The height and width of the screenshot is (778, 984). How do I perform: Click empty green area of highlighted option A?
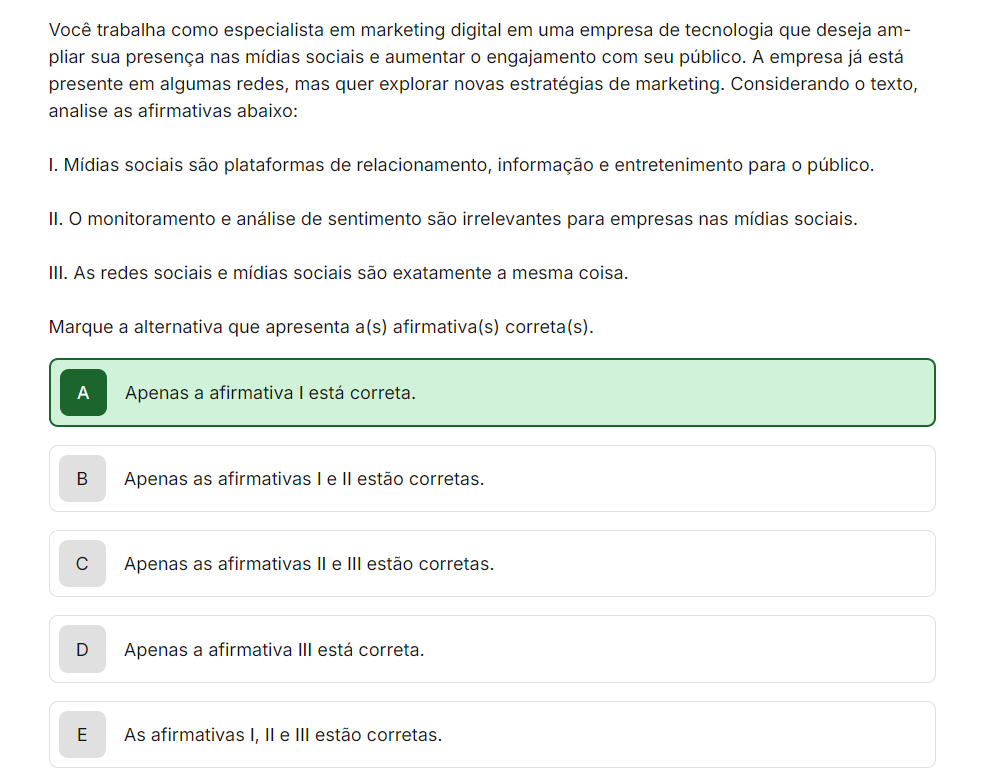click(x=700, y=393)
